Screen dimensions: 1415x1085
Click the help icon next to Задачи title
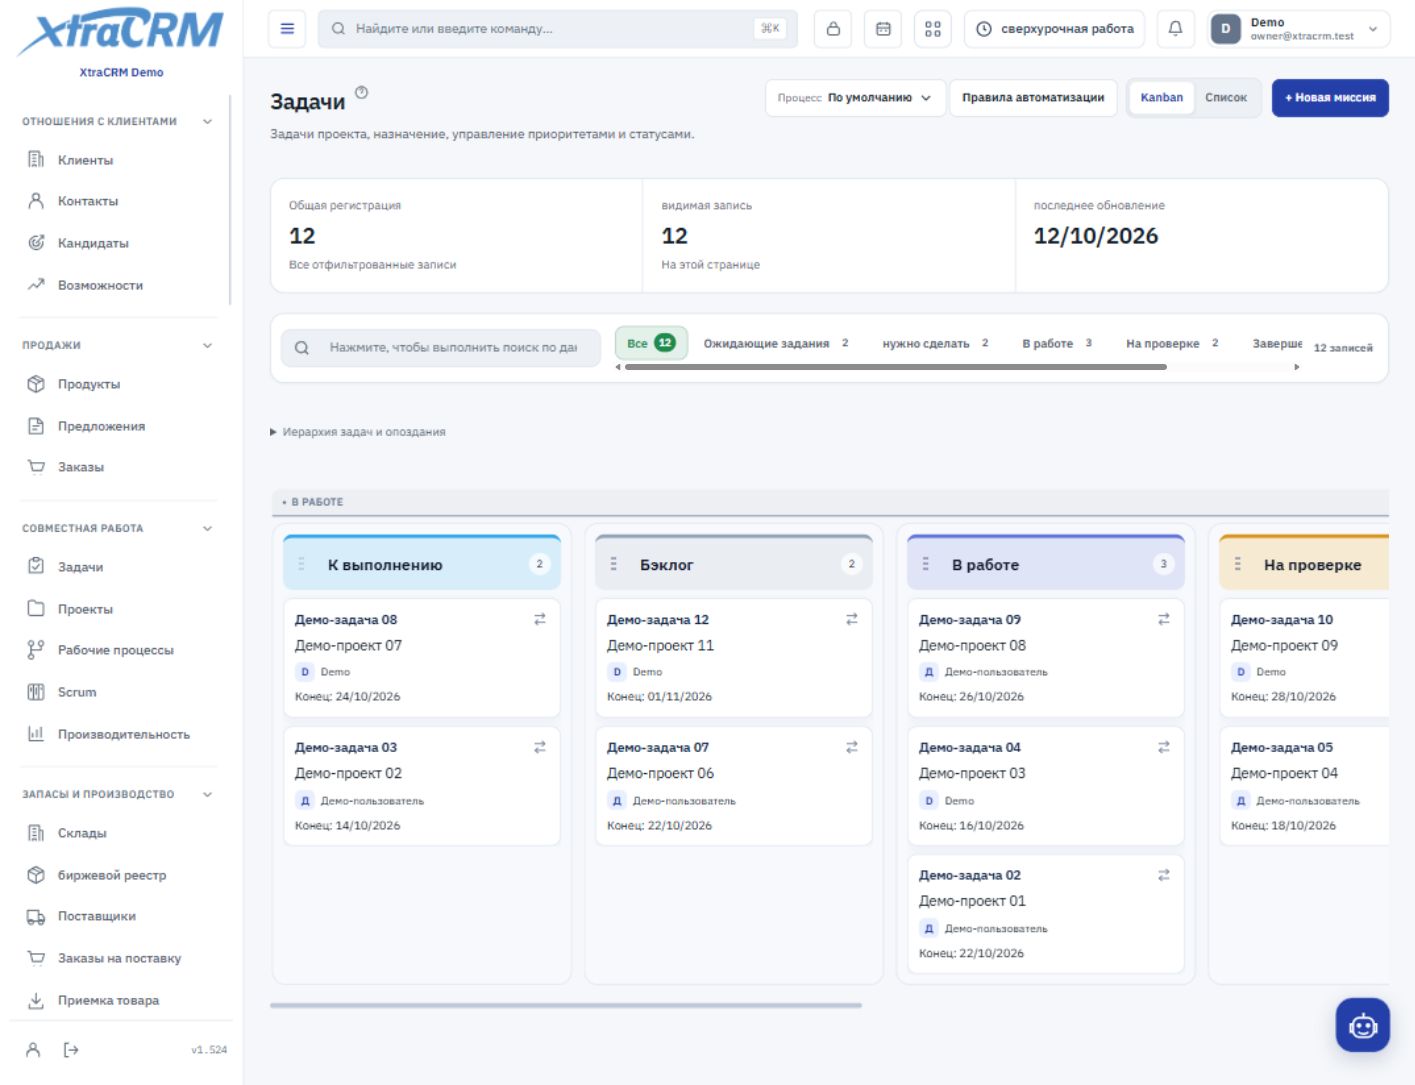coord(362,92)
